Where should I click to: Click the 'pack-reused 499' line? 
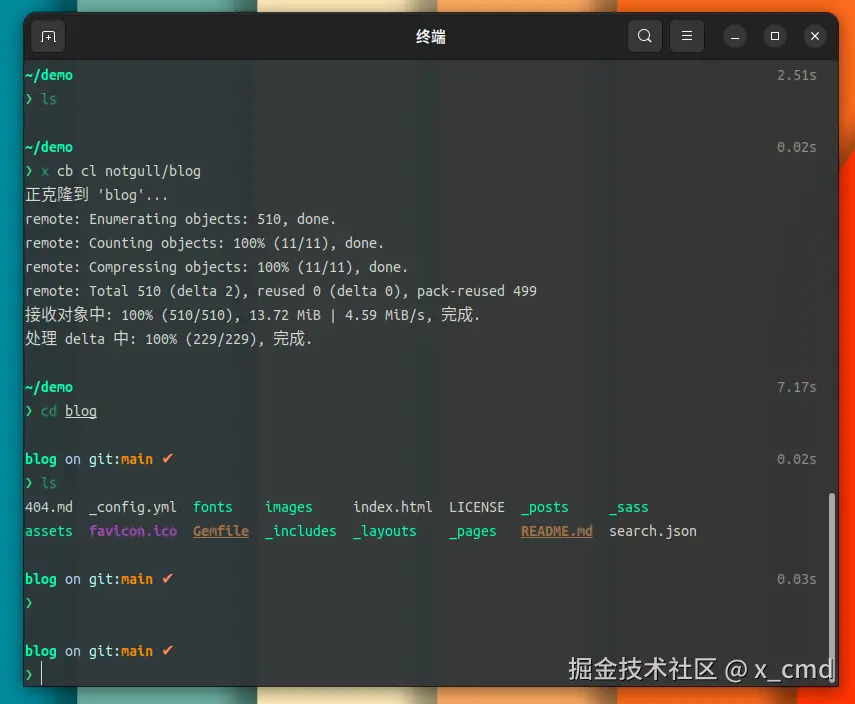[x=281, y=291]
